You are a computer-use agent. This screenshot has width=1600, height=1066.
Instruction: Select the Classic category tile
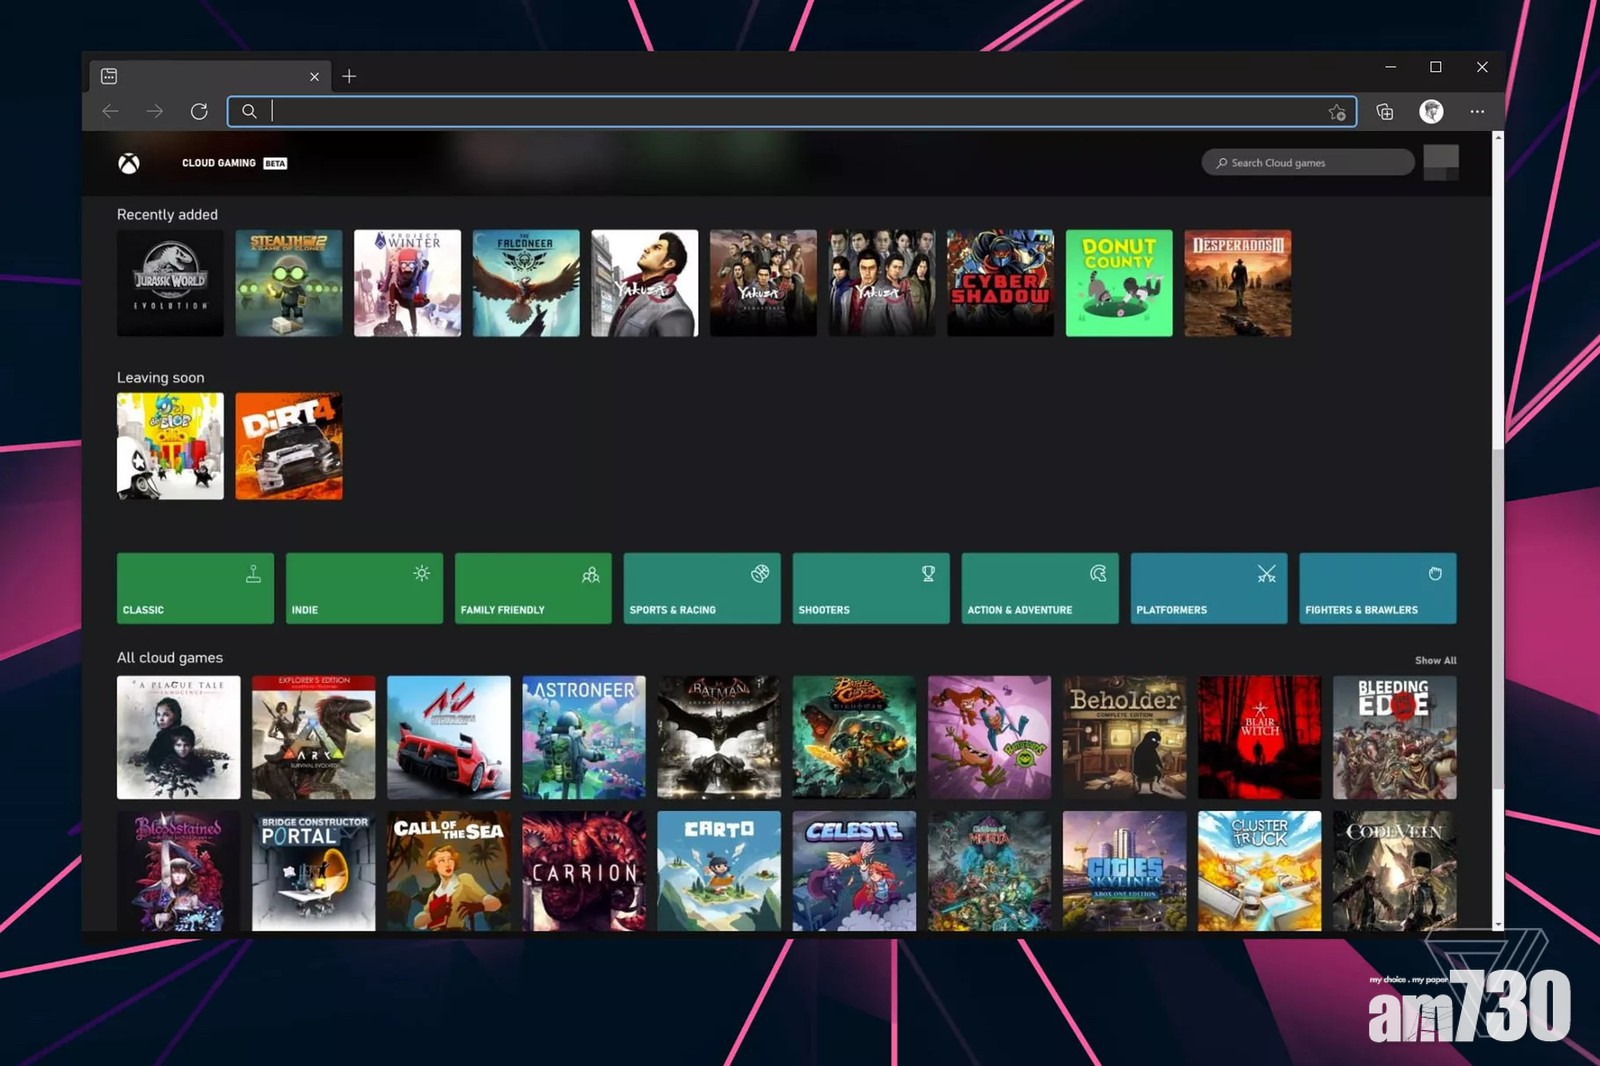(x=195, y=588)
